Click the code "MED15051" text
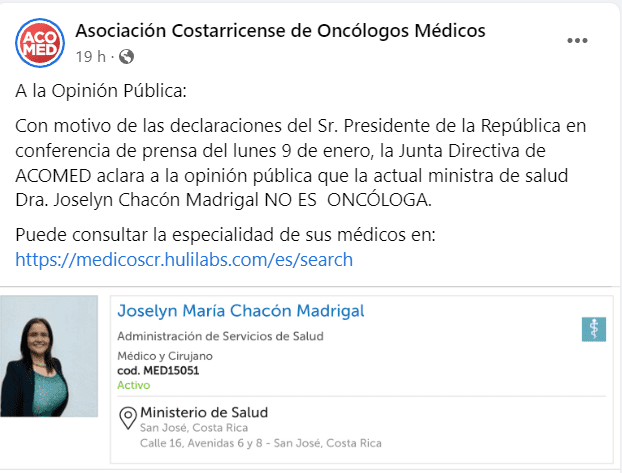The height and width of the screenshot is (473, 622). (x=158, y=370)
